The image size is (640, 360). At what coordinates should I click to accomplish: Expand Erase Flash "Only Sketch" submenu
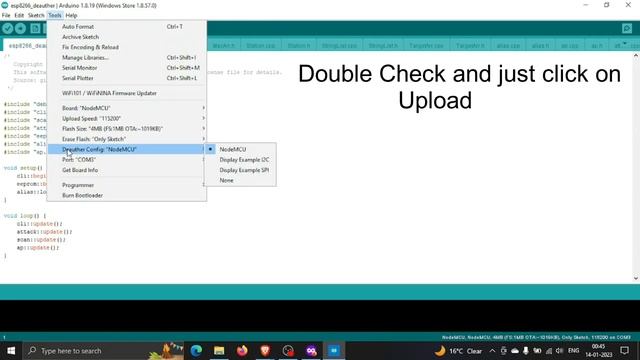pos(127,139)
